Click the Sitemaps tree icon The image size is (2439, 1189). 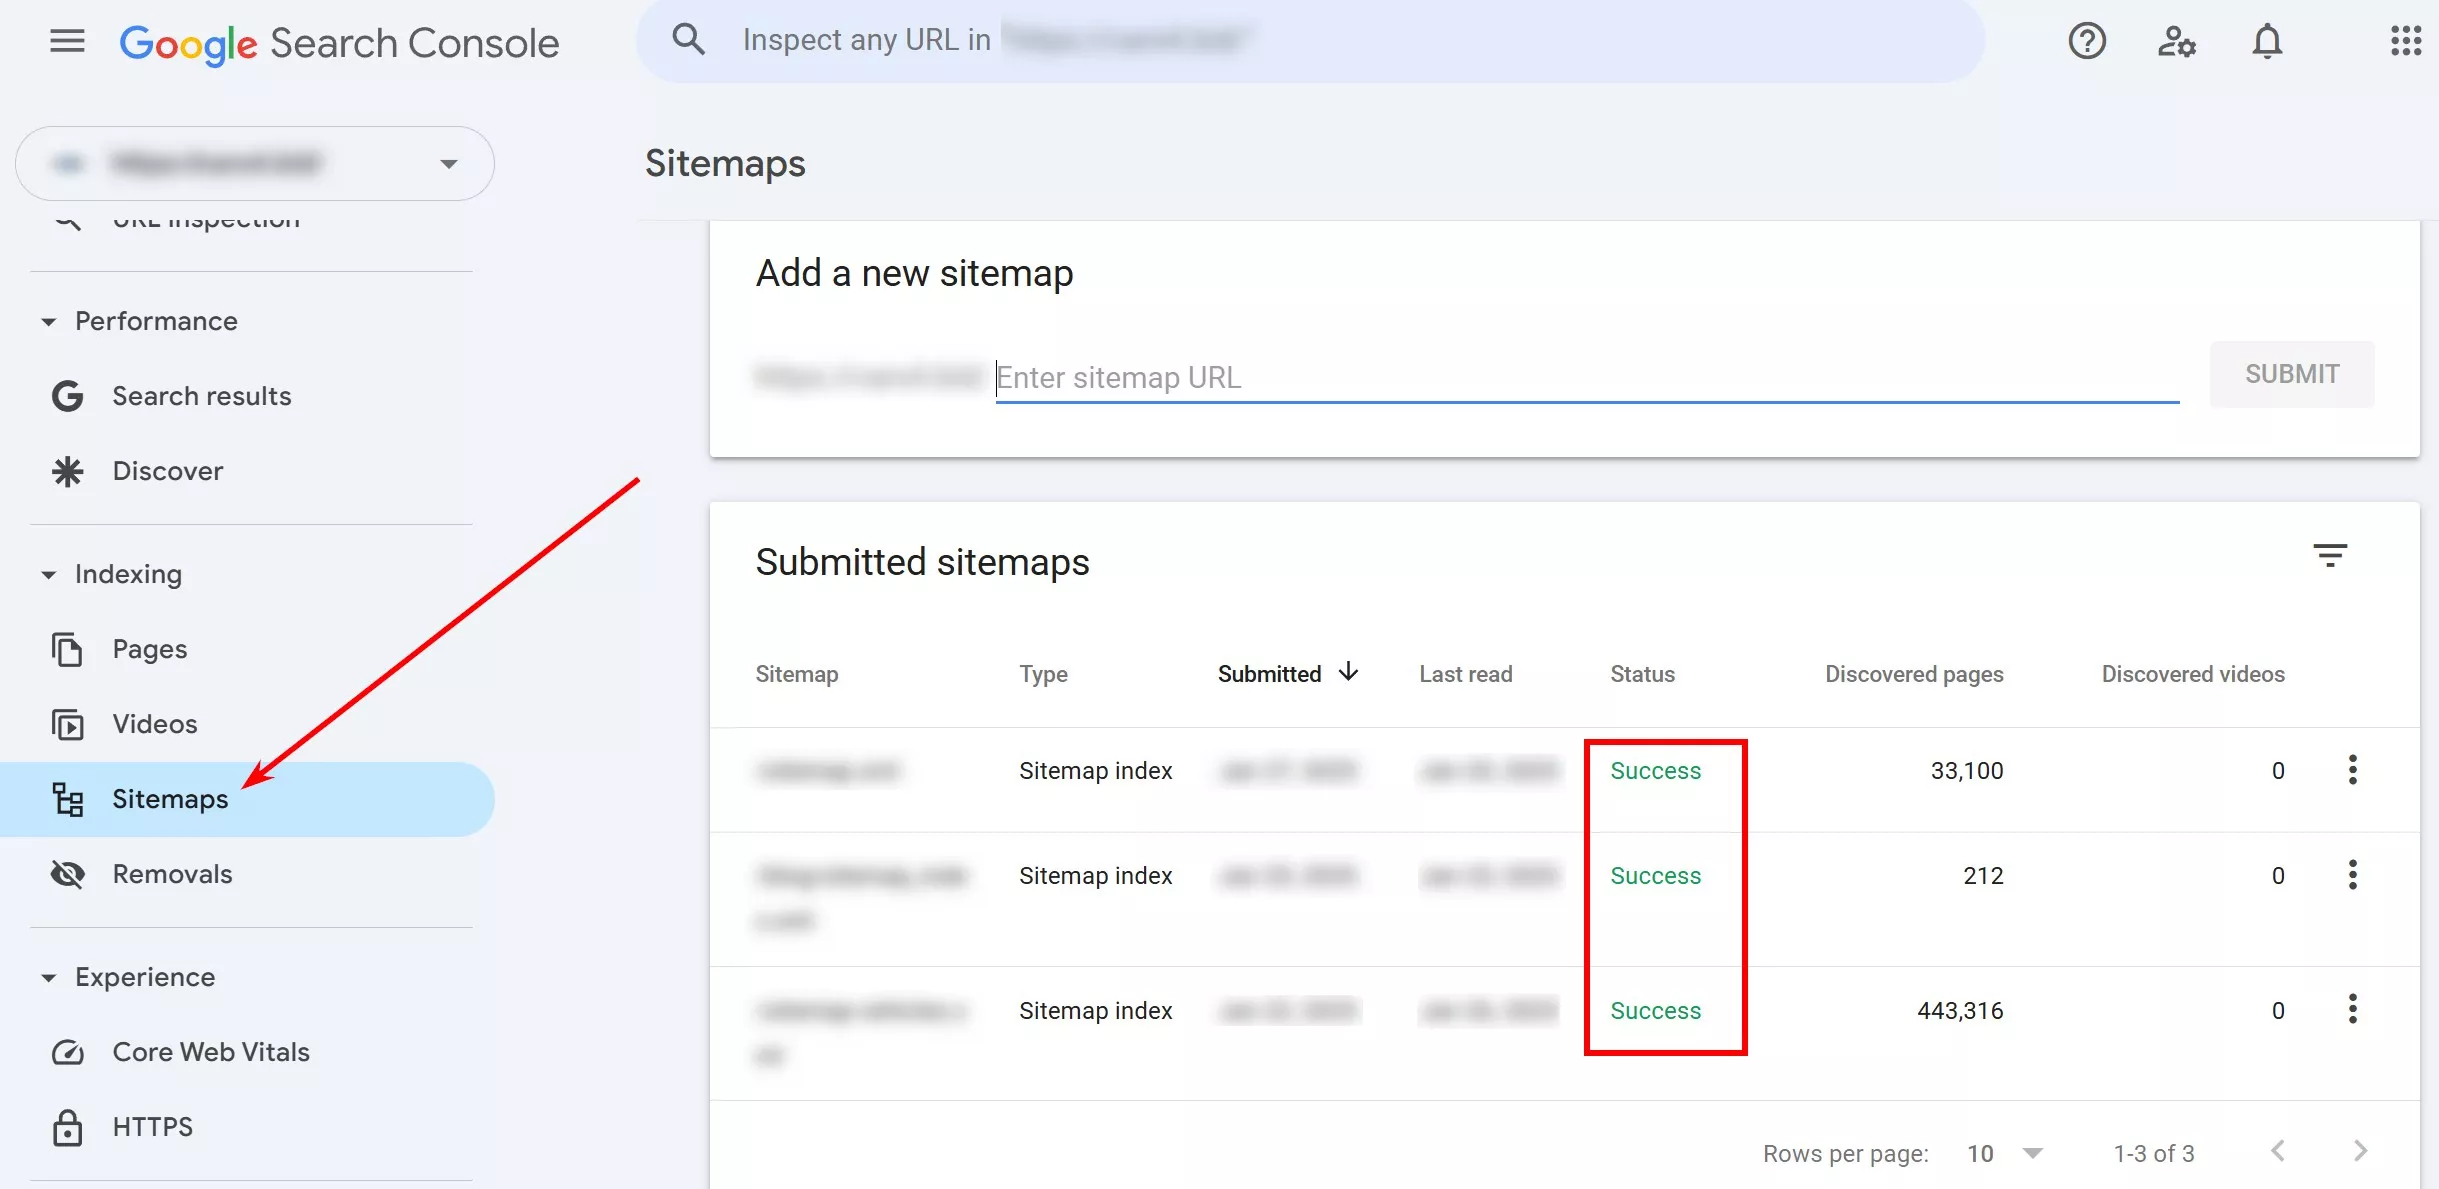coord(67,799)
